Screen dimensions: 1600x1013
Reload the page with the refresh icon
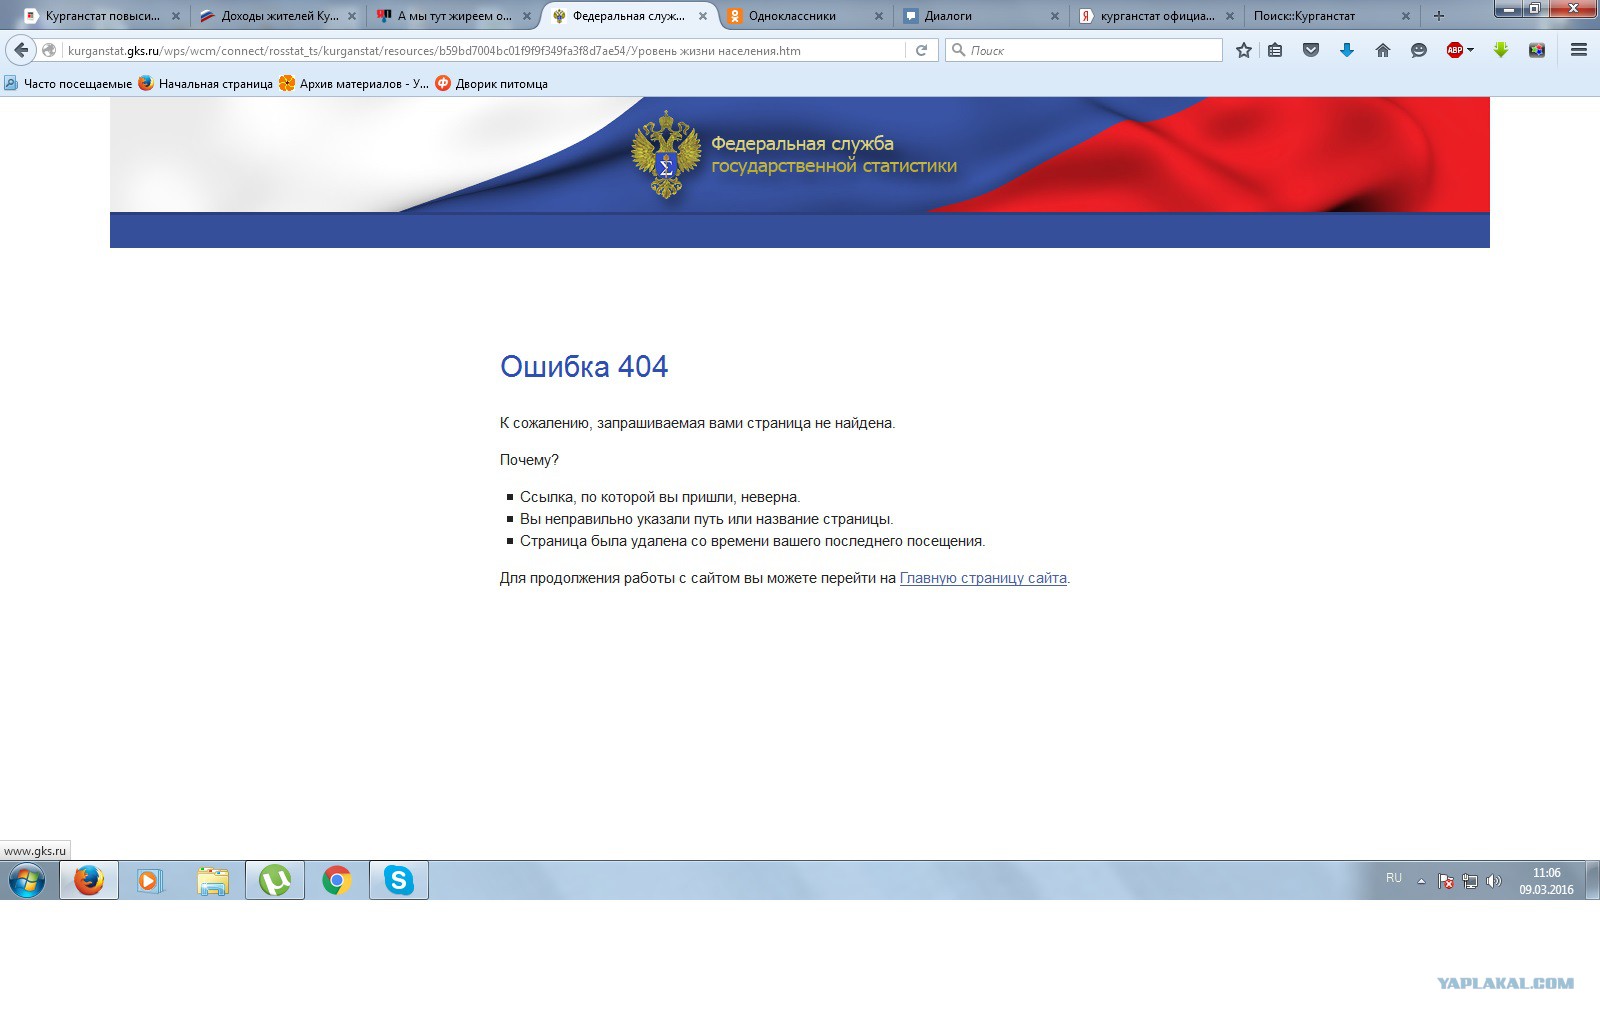922,50
